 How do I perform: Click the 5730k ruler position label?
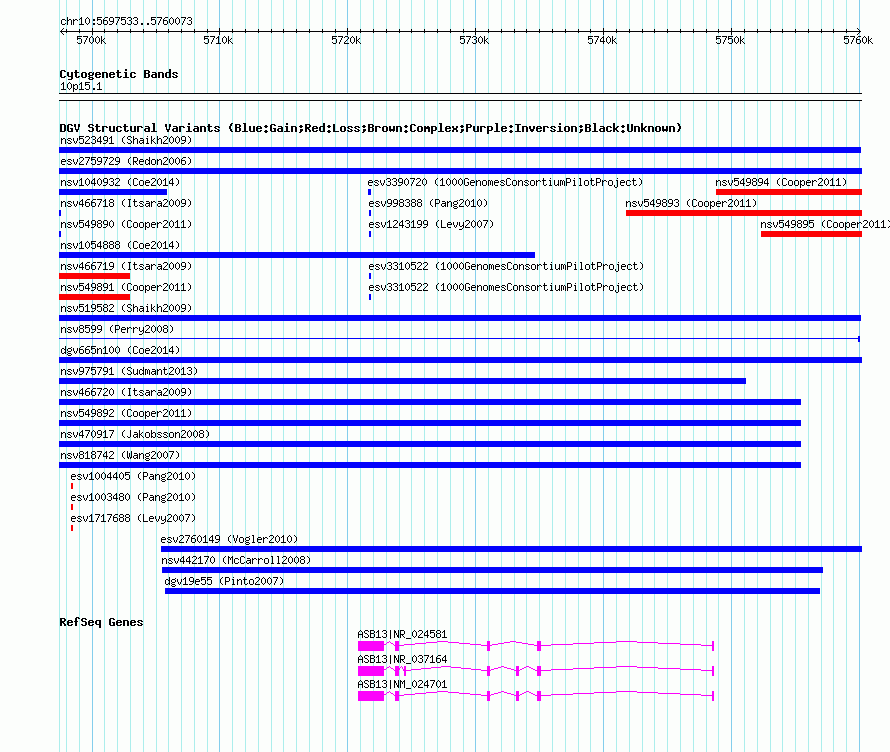click(474, 40)
